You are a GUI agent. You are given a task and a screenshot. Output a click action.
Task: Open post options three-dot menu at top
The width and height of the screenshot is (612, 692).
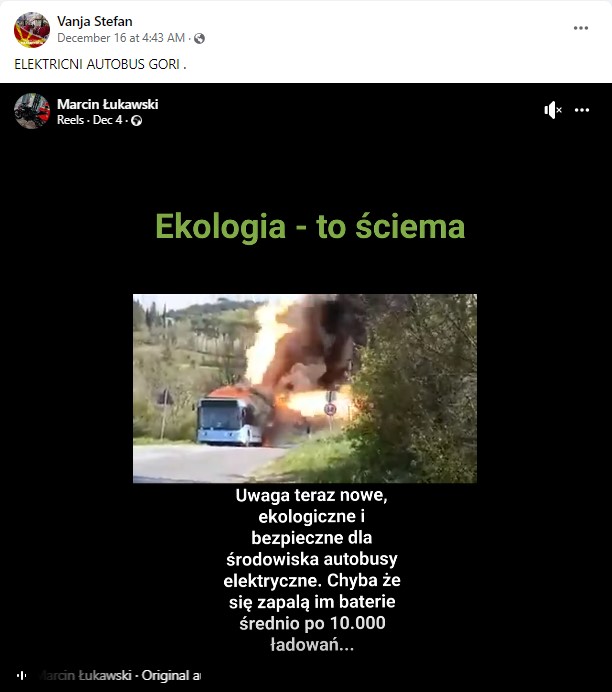581,28
